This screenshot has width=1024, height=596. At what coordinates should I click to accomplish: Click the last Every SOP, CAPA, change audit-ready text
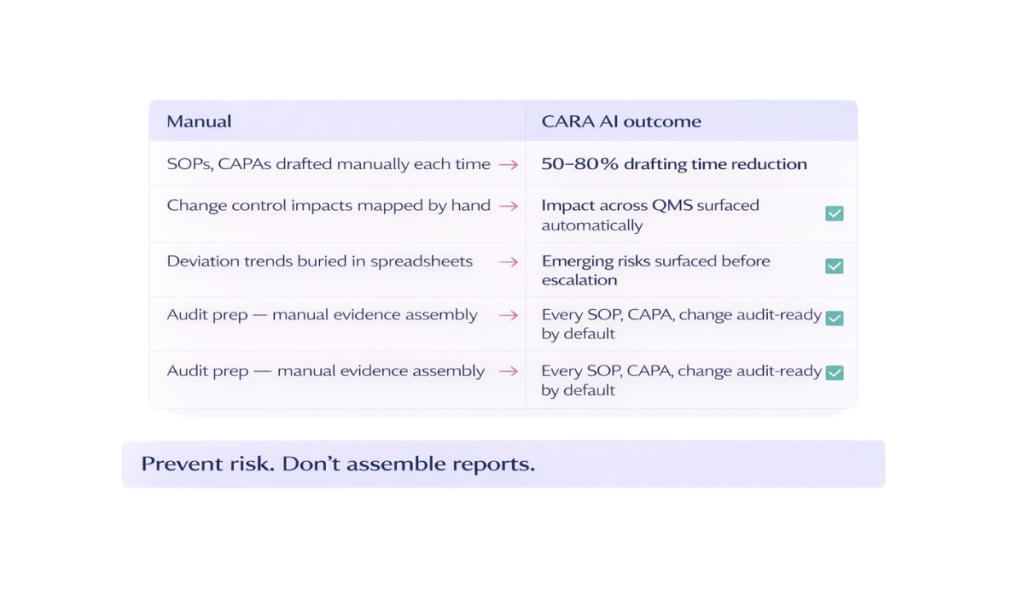(x=681, y=380)
